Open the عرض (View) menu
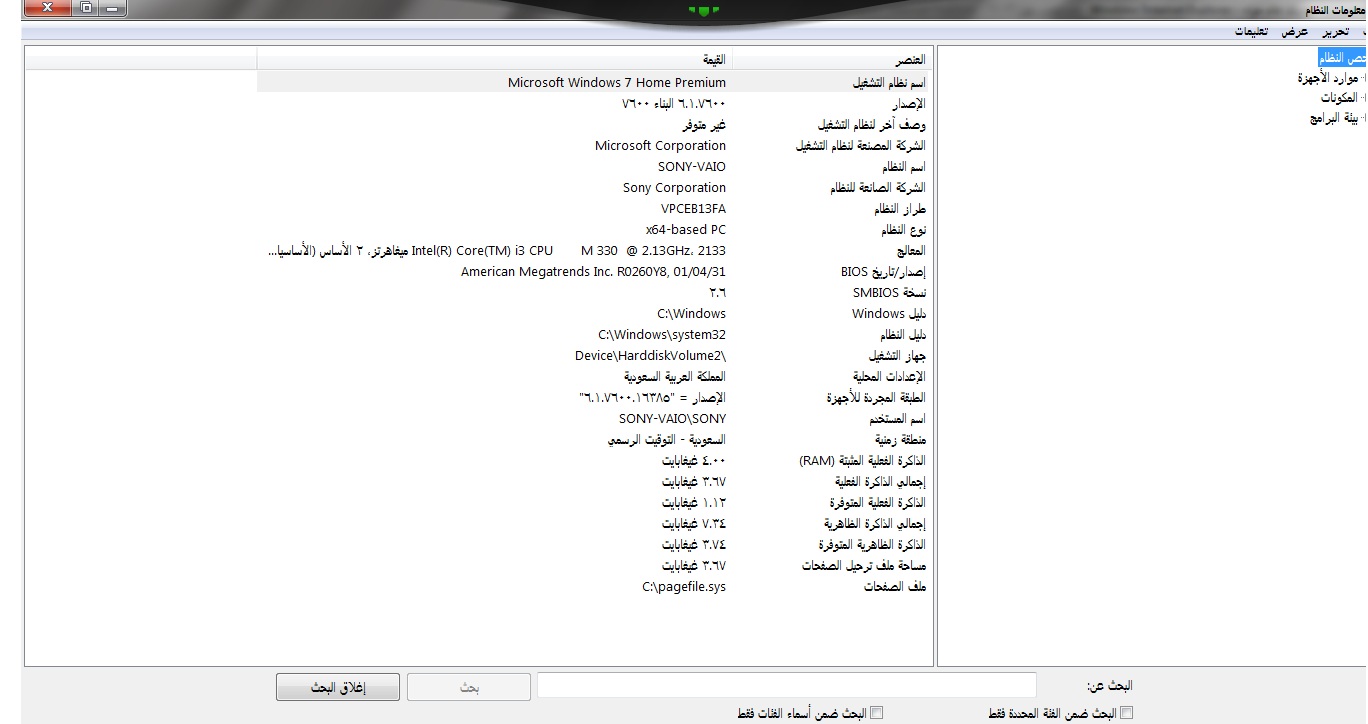 click(x=1295, y=32)
